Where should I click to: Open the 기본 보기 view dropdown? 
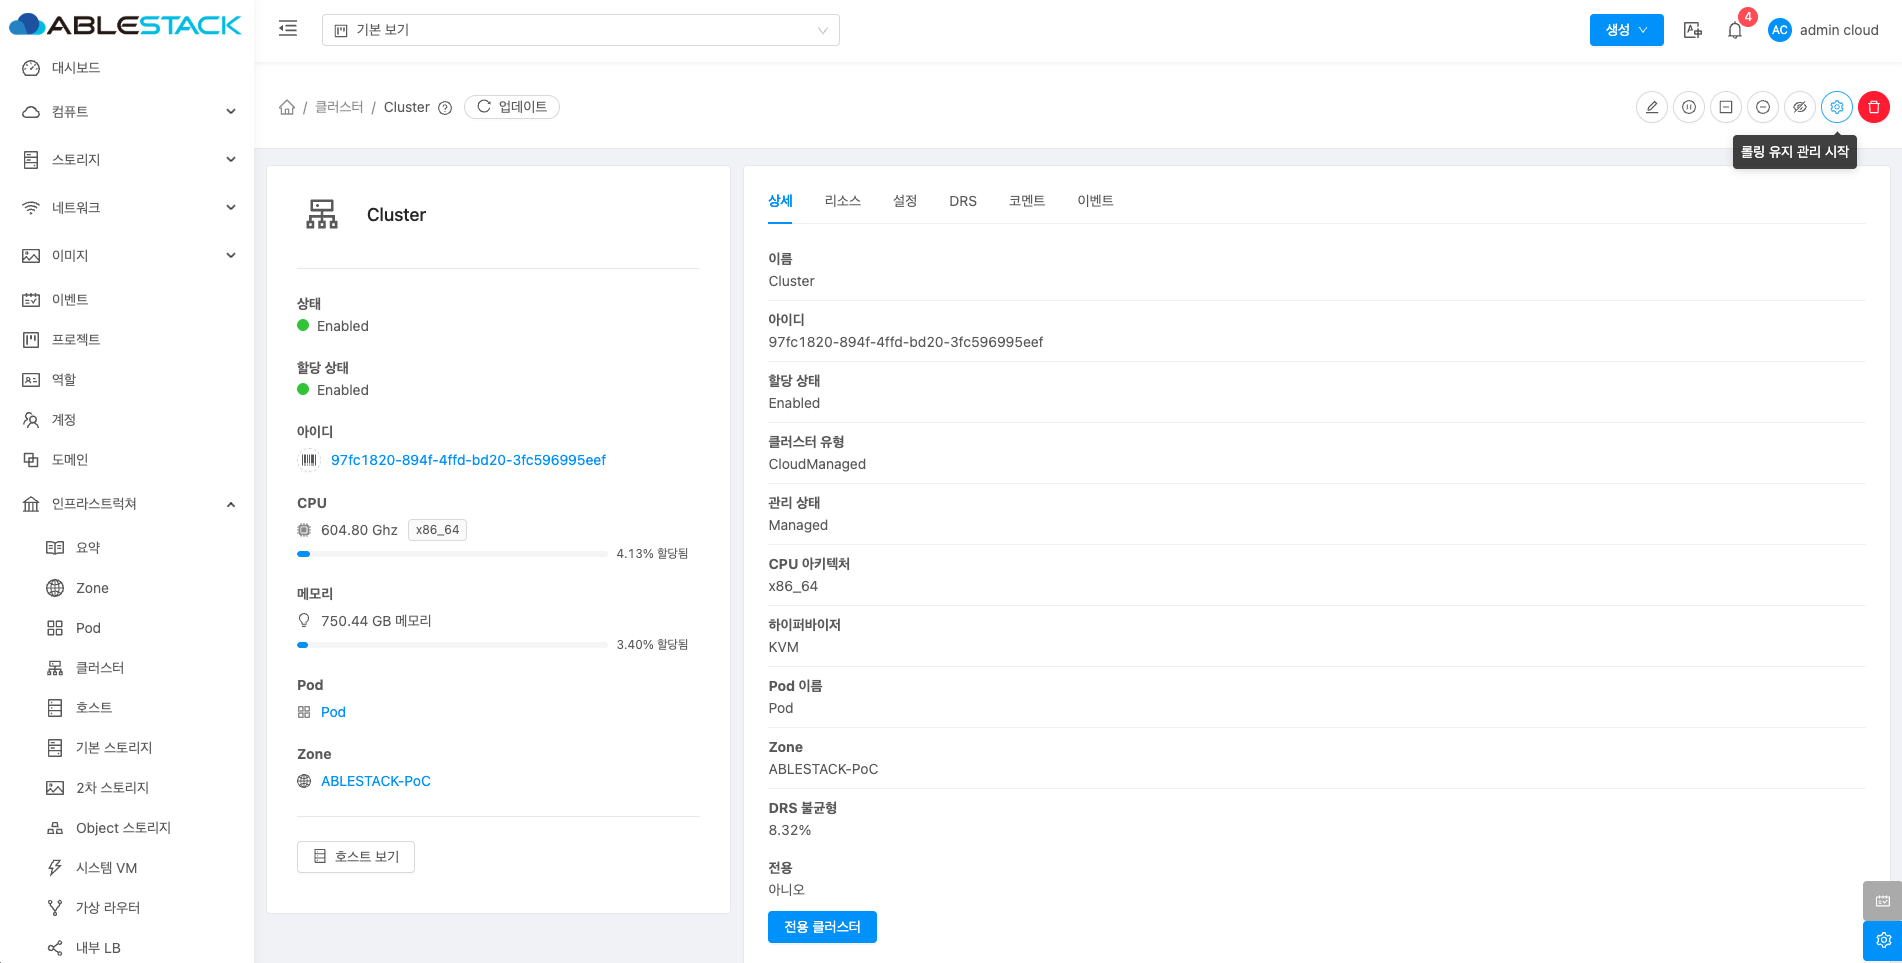[580, 30]
